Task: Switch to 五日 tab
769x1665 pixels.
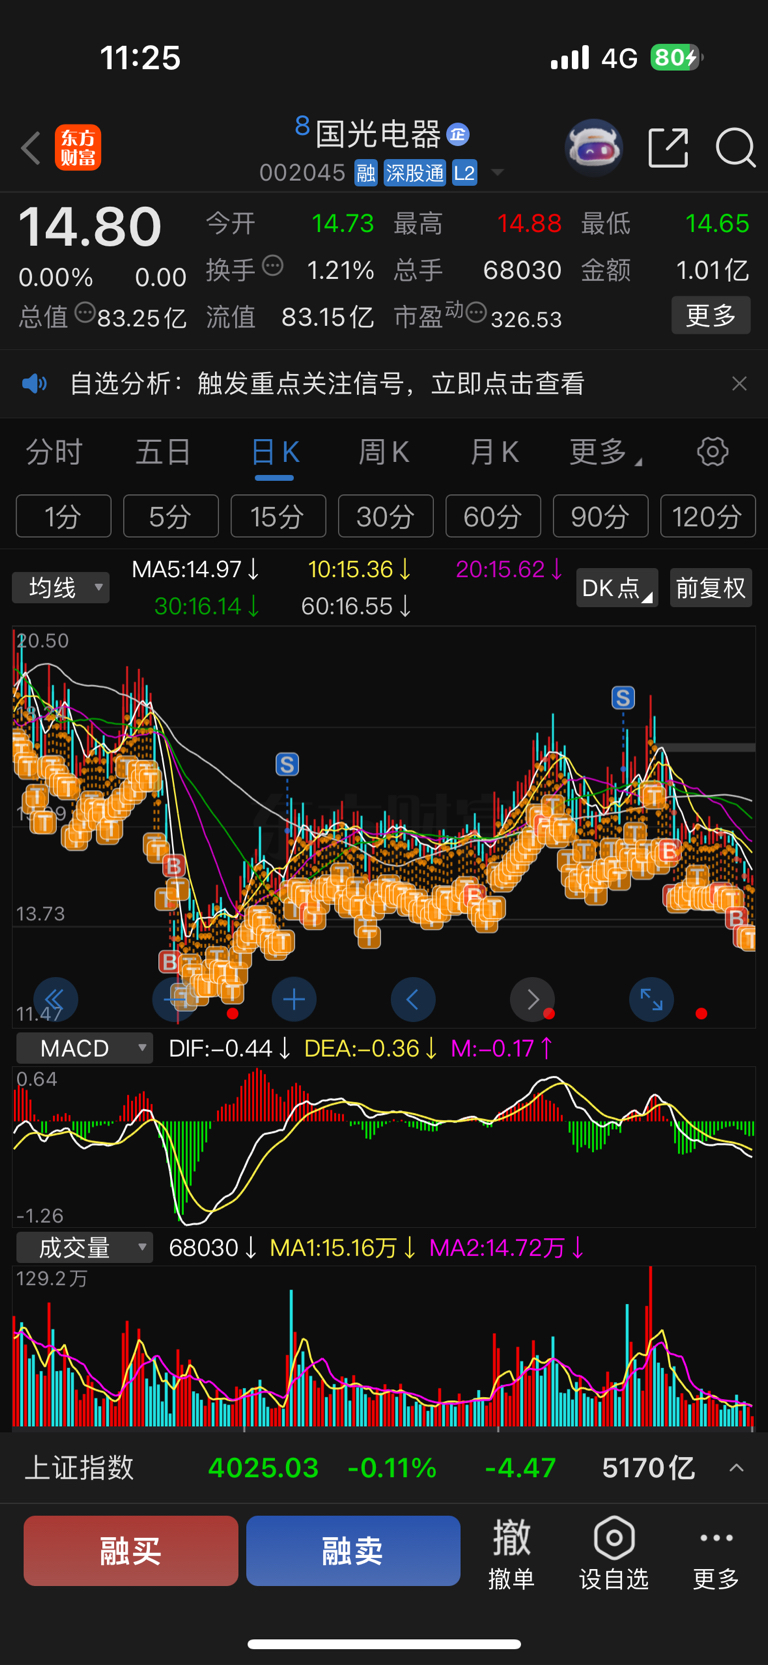Action: (163, 452)
